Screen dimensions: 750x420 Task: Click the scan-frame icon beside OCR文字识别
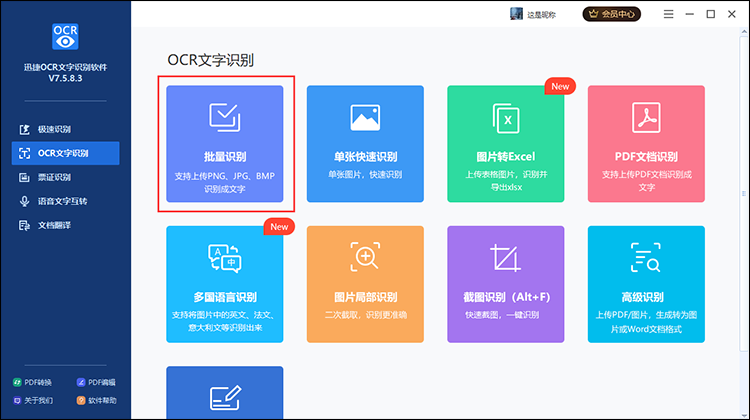[24, 153]
